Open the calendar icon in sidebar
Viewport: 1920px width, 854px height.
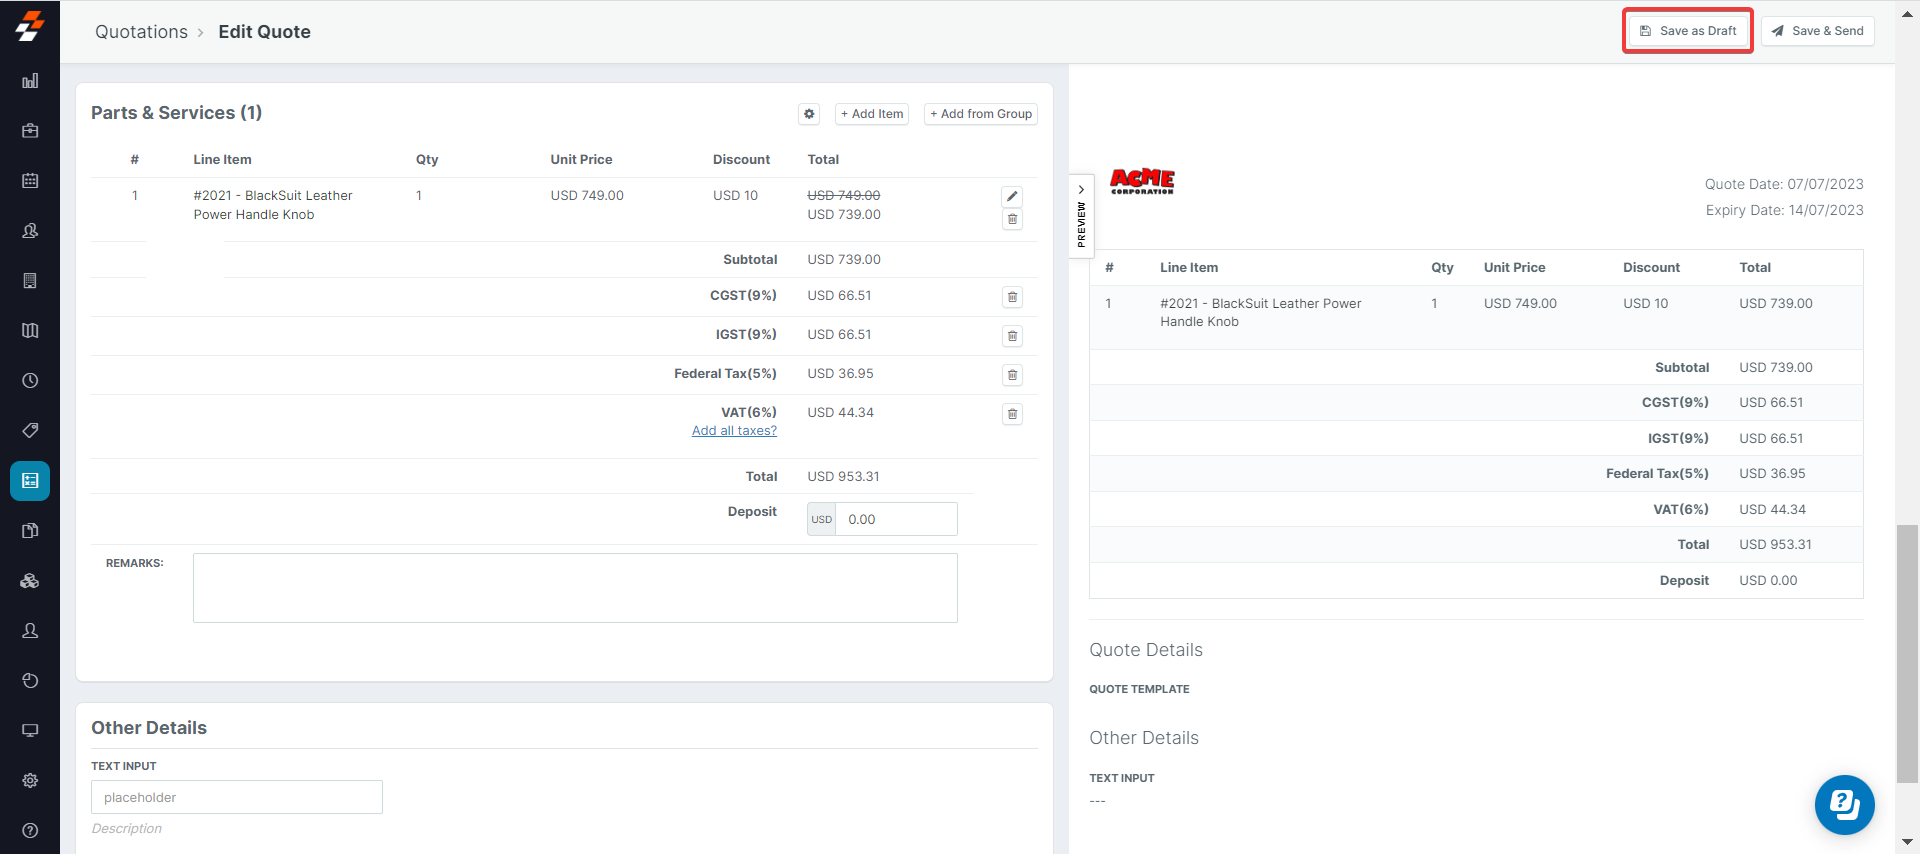click(x=30, y=181)
